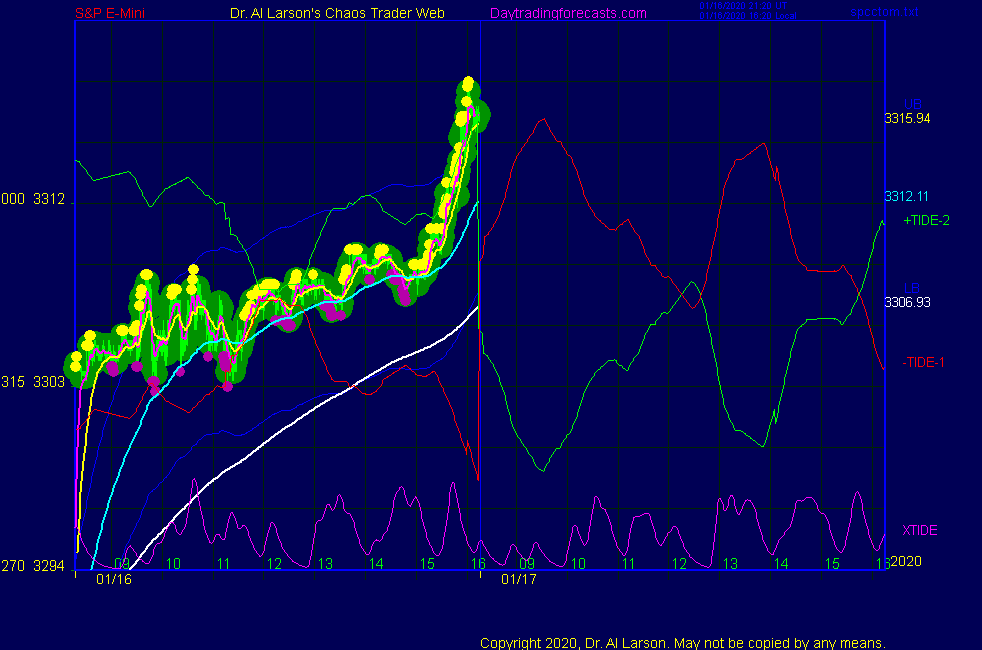
Task: Click the 15 hour label of 01/16 session
Action: 427,564
